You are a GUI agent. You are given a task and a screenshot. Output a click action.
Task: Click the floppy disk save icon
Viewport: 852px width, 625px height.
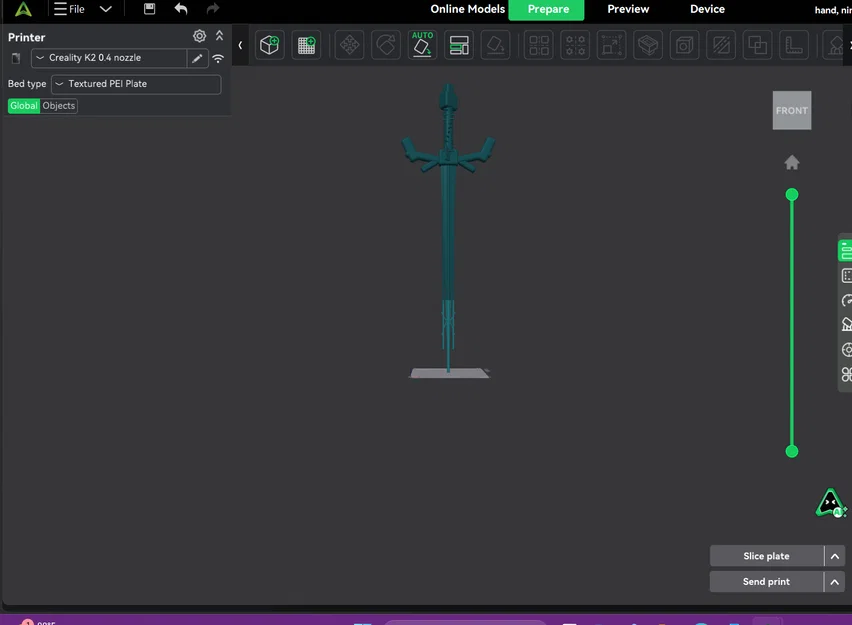[149, 9]
